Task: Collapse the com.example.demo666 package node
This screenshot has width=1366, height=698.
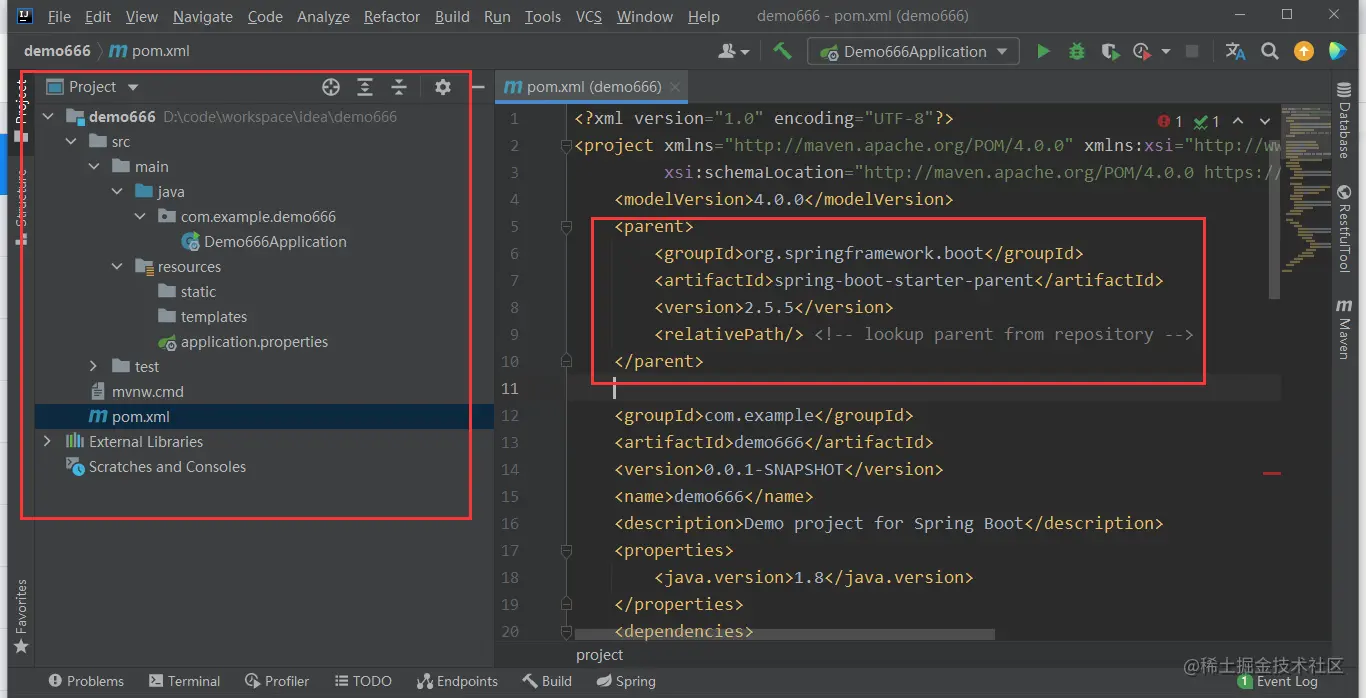Action: coord(140,217)
